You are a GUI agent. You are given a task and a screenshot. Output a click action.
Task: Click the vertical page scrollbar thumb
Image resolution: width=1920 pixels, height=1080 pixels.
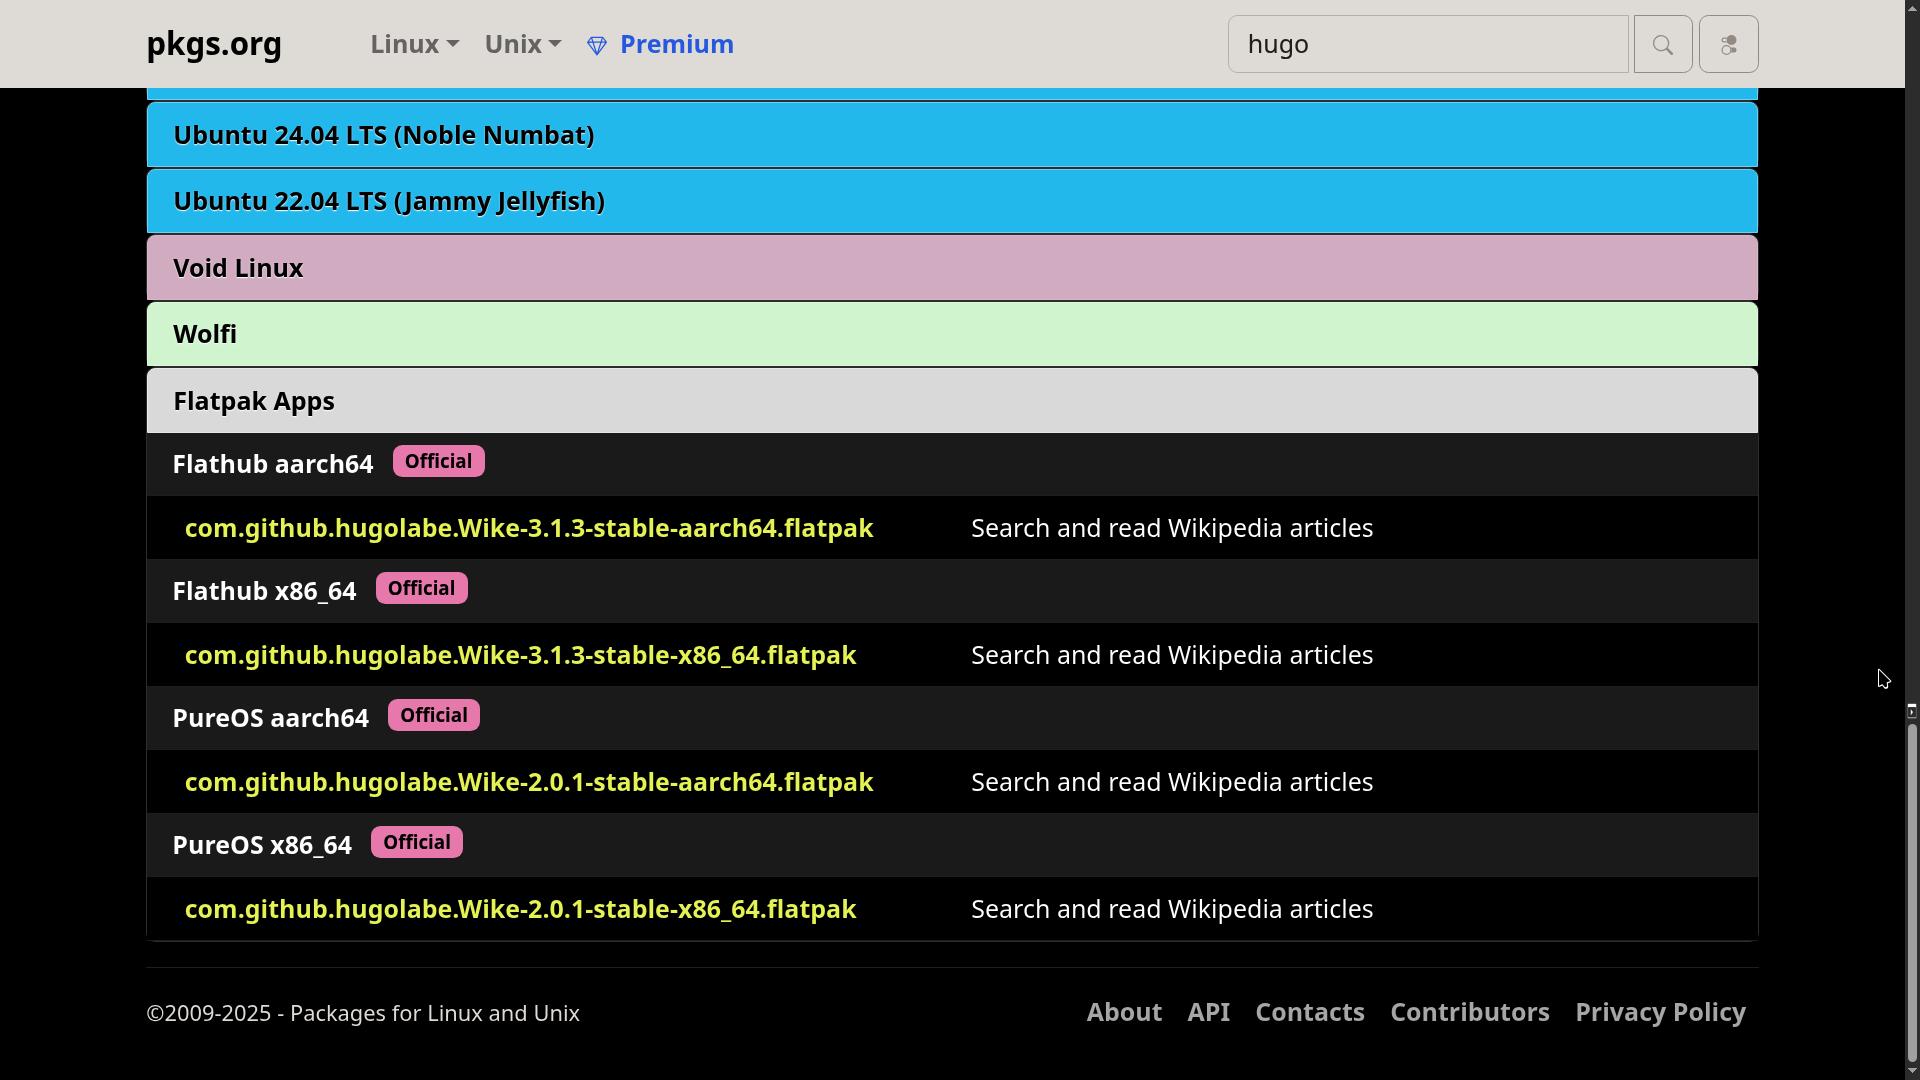tap(1912, 890)
